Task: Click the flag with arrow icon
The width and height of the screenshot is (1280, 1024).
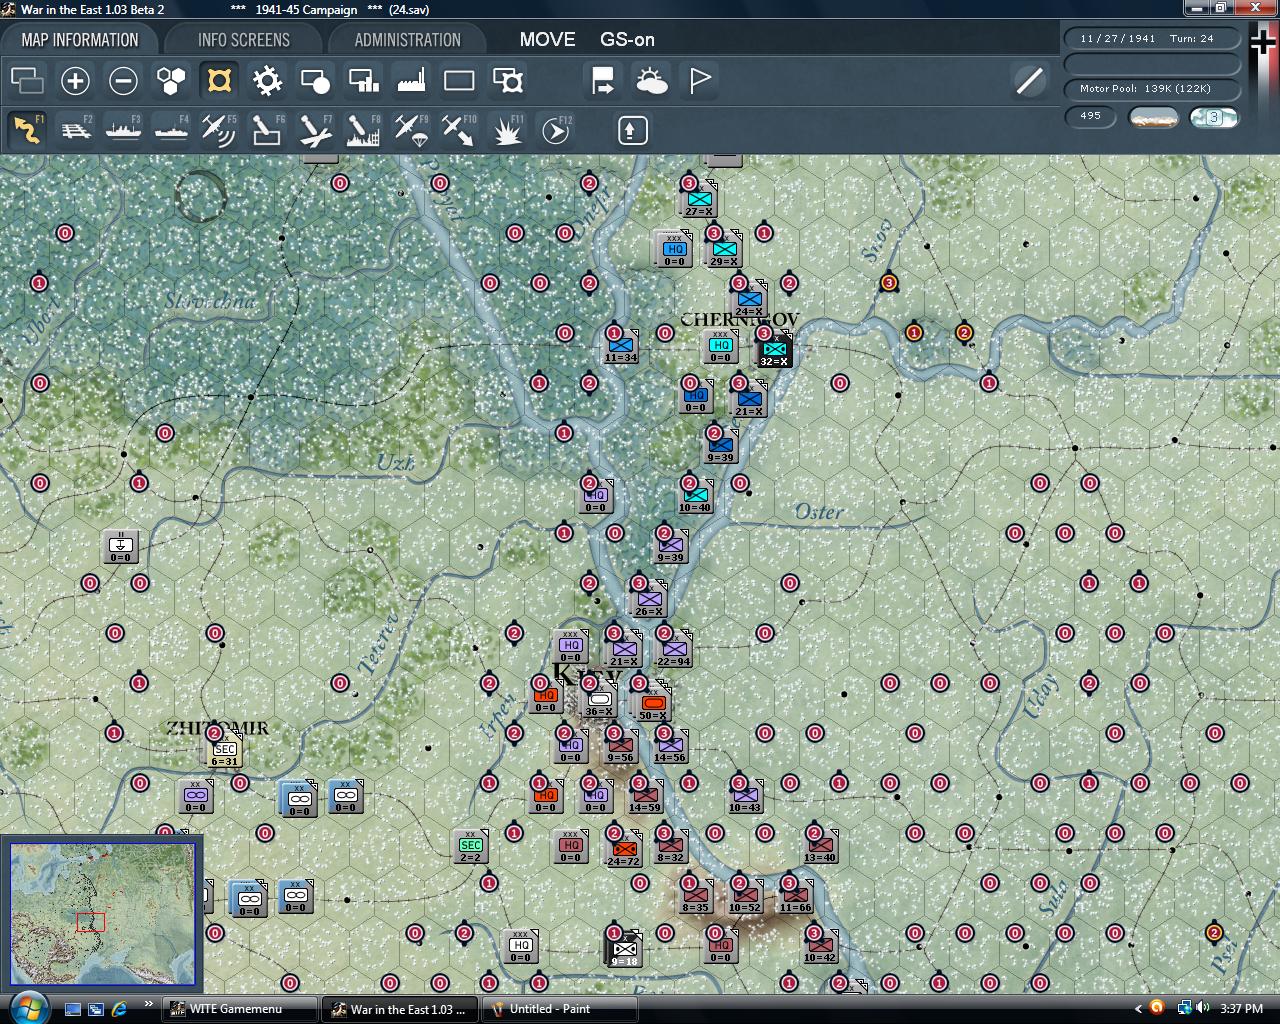Action: (603, 81)
